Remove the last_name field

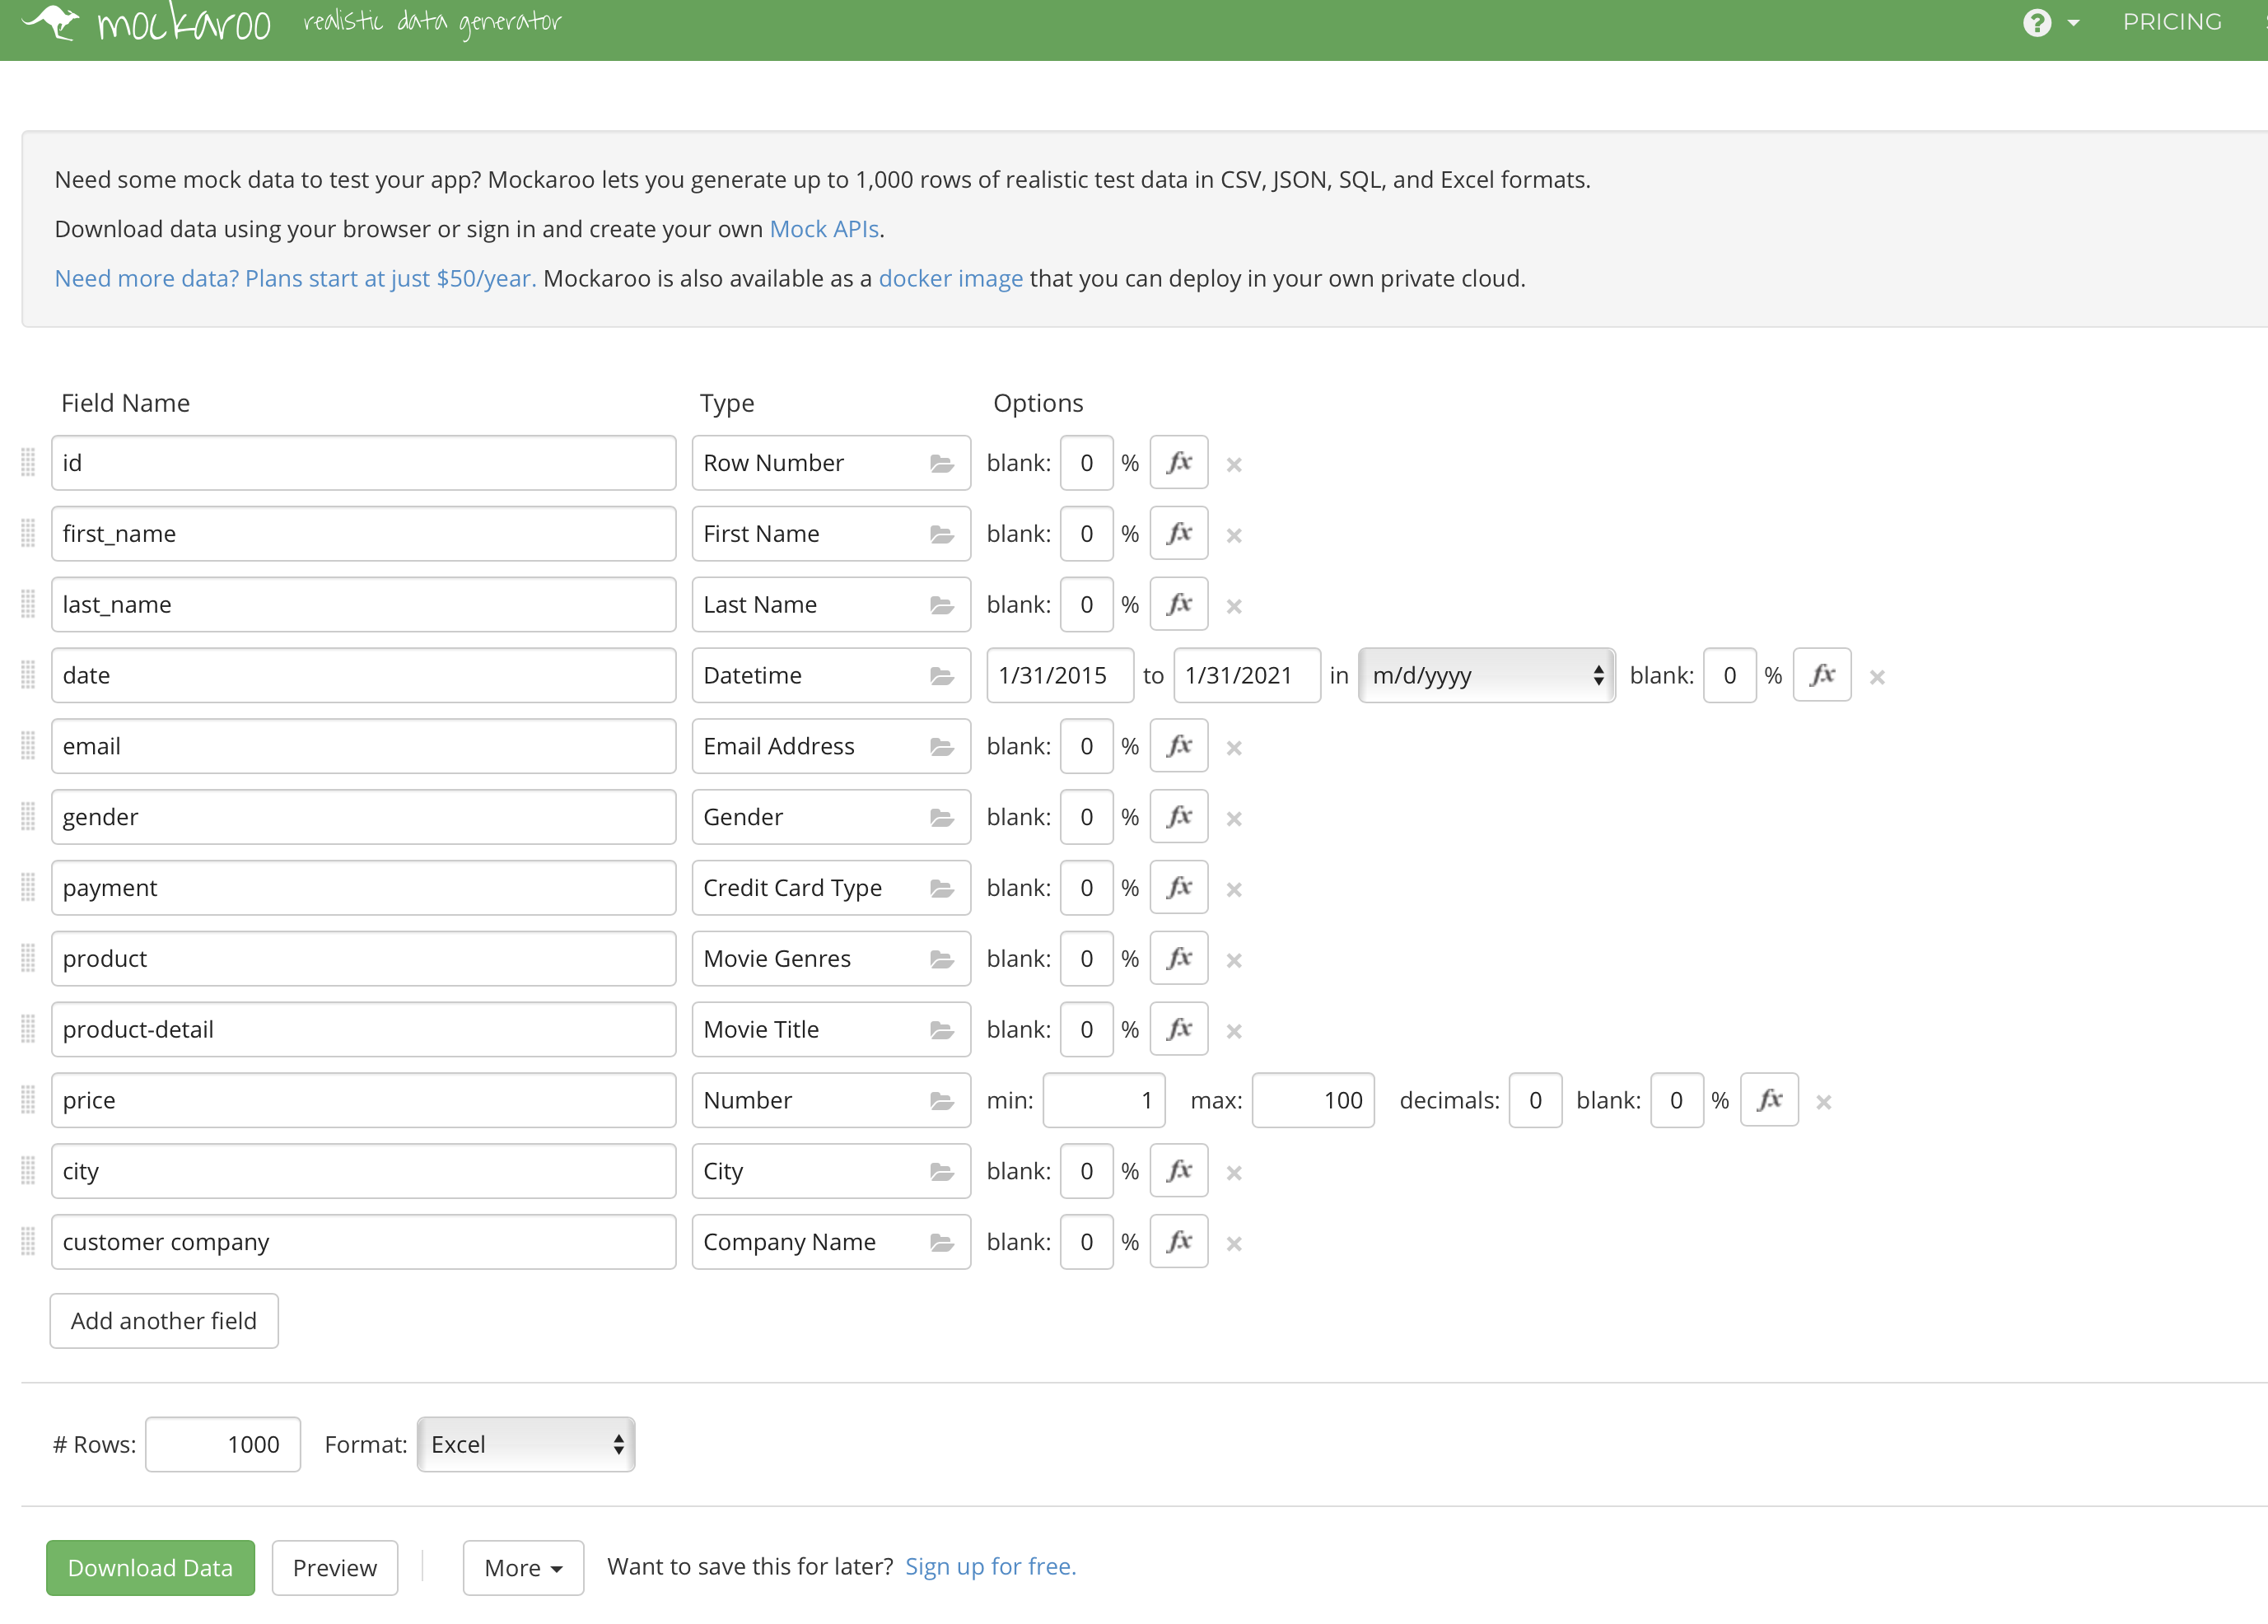tap(1234, 607)
